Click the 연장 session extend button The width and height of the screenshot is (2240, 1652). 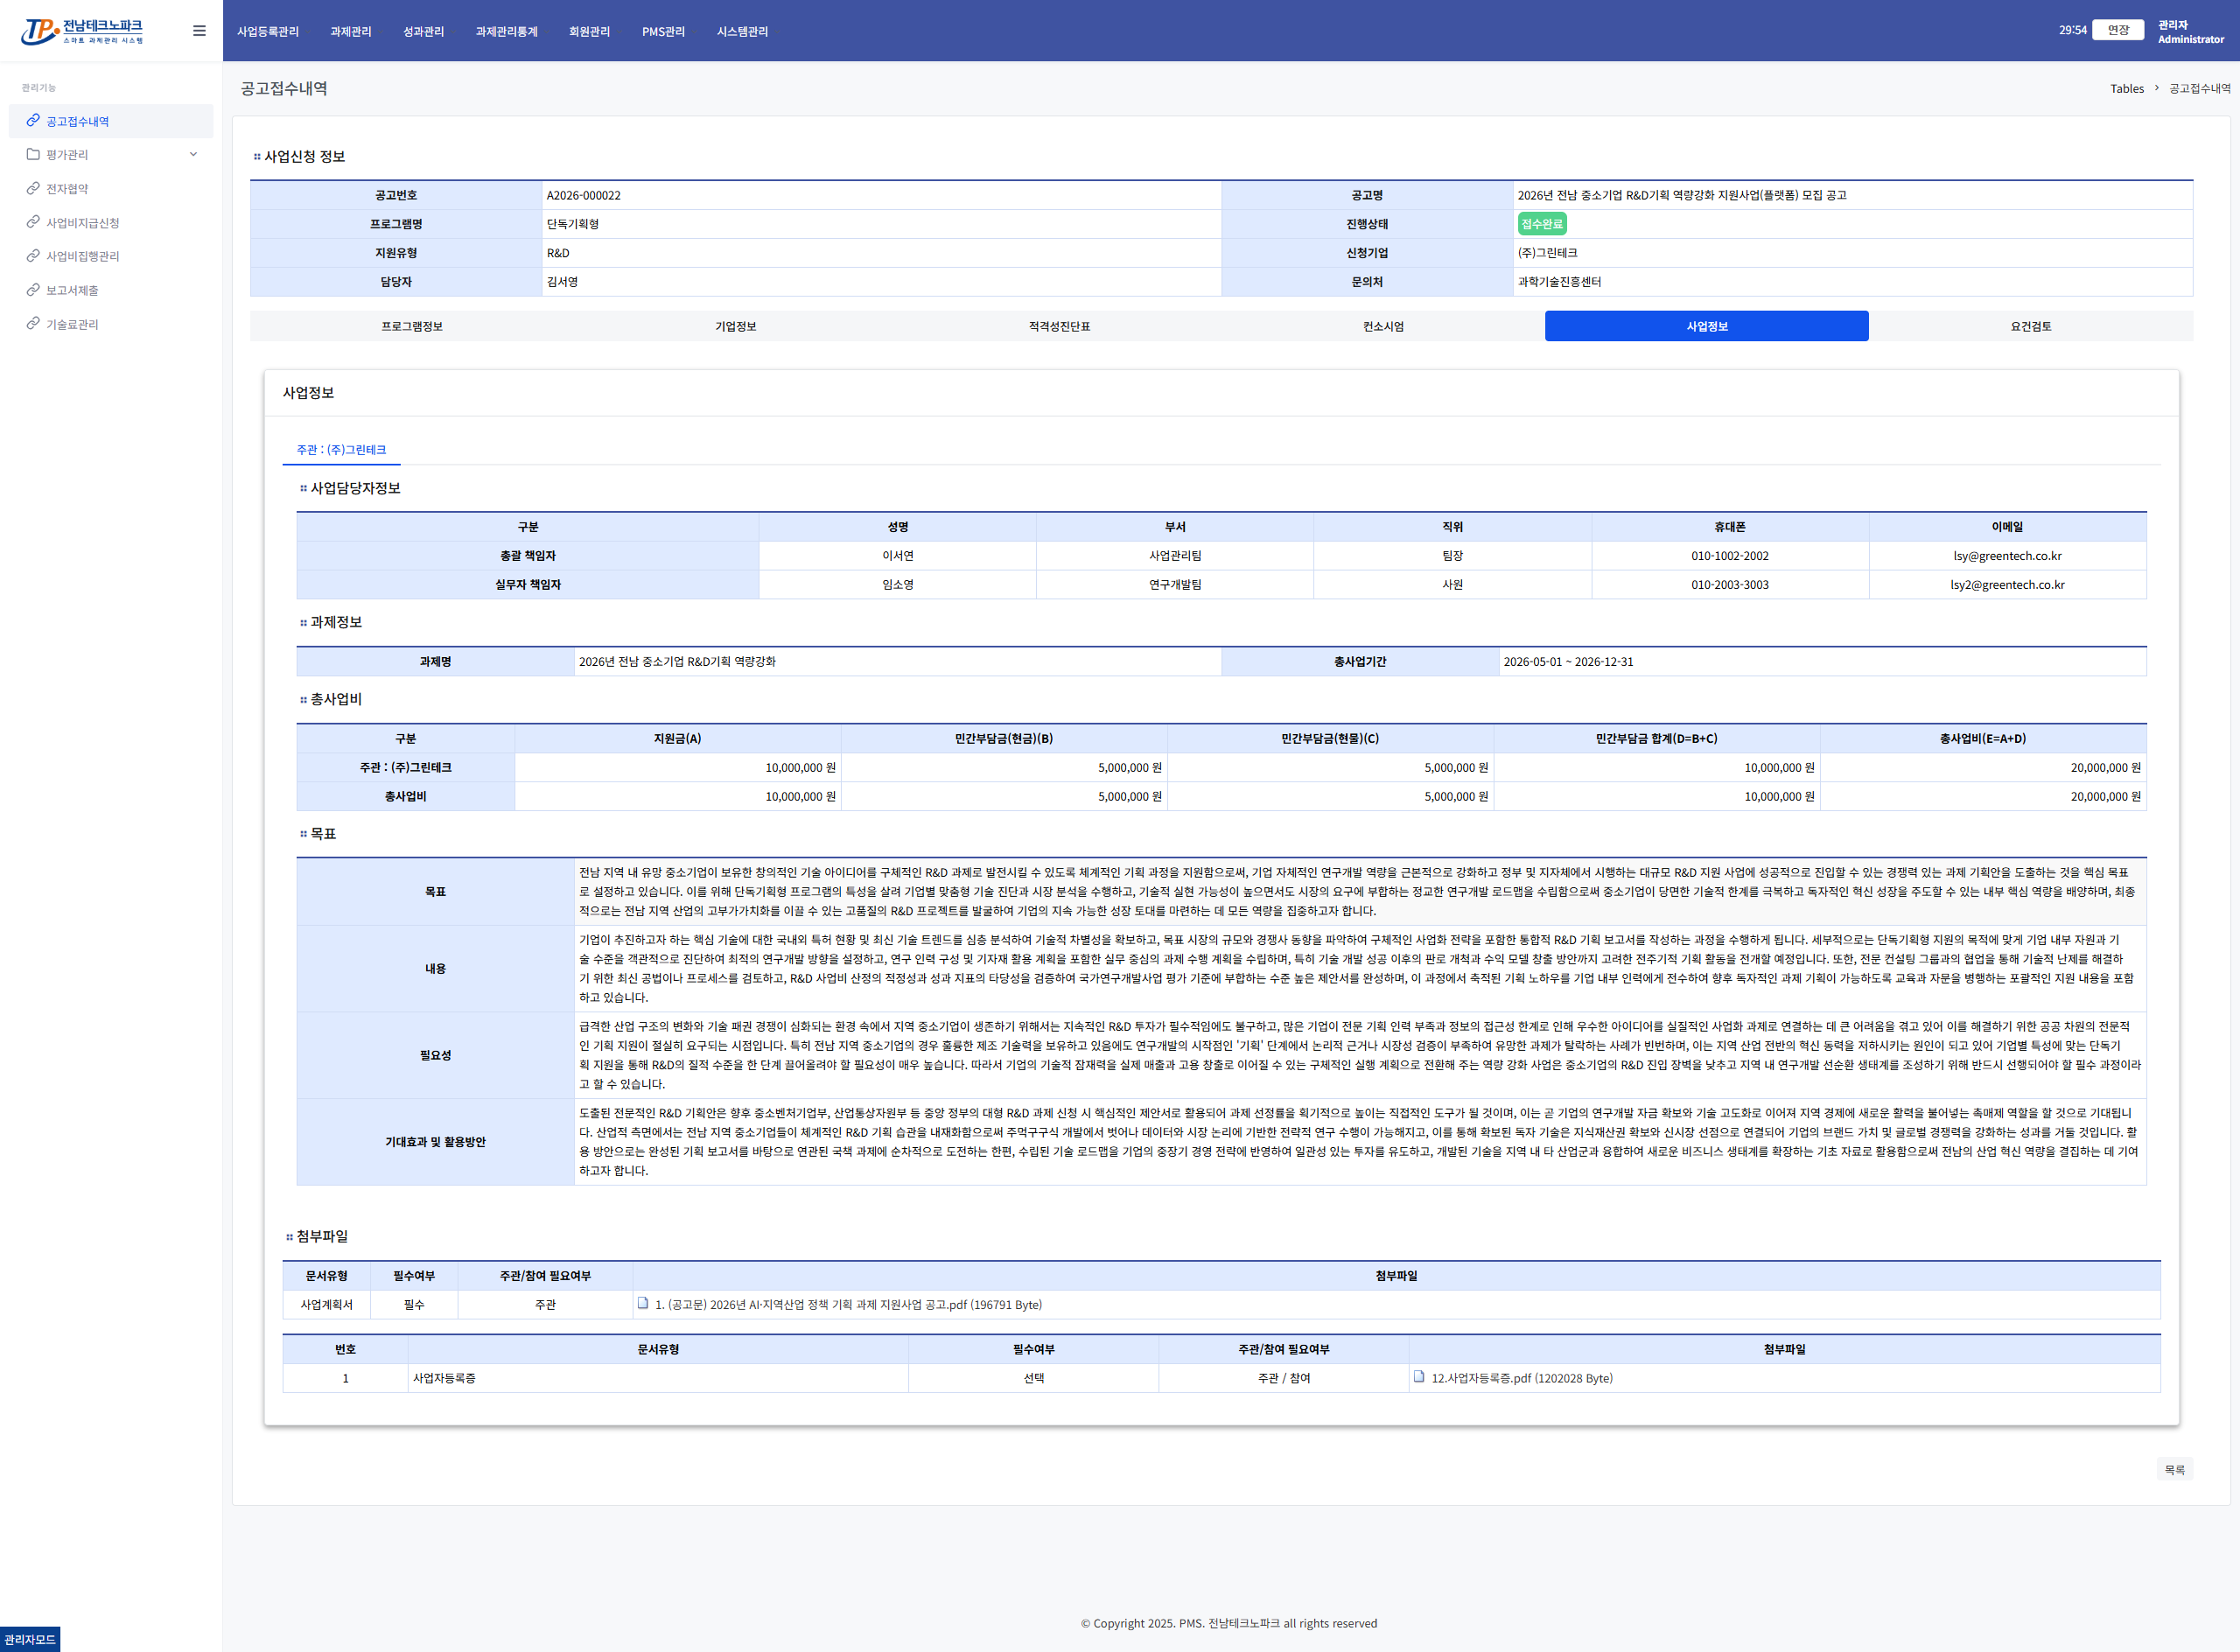click(x=2118, y=30)
